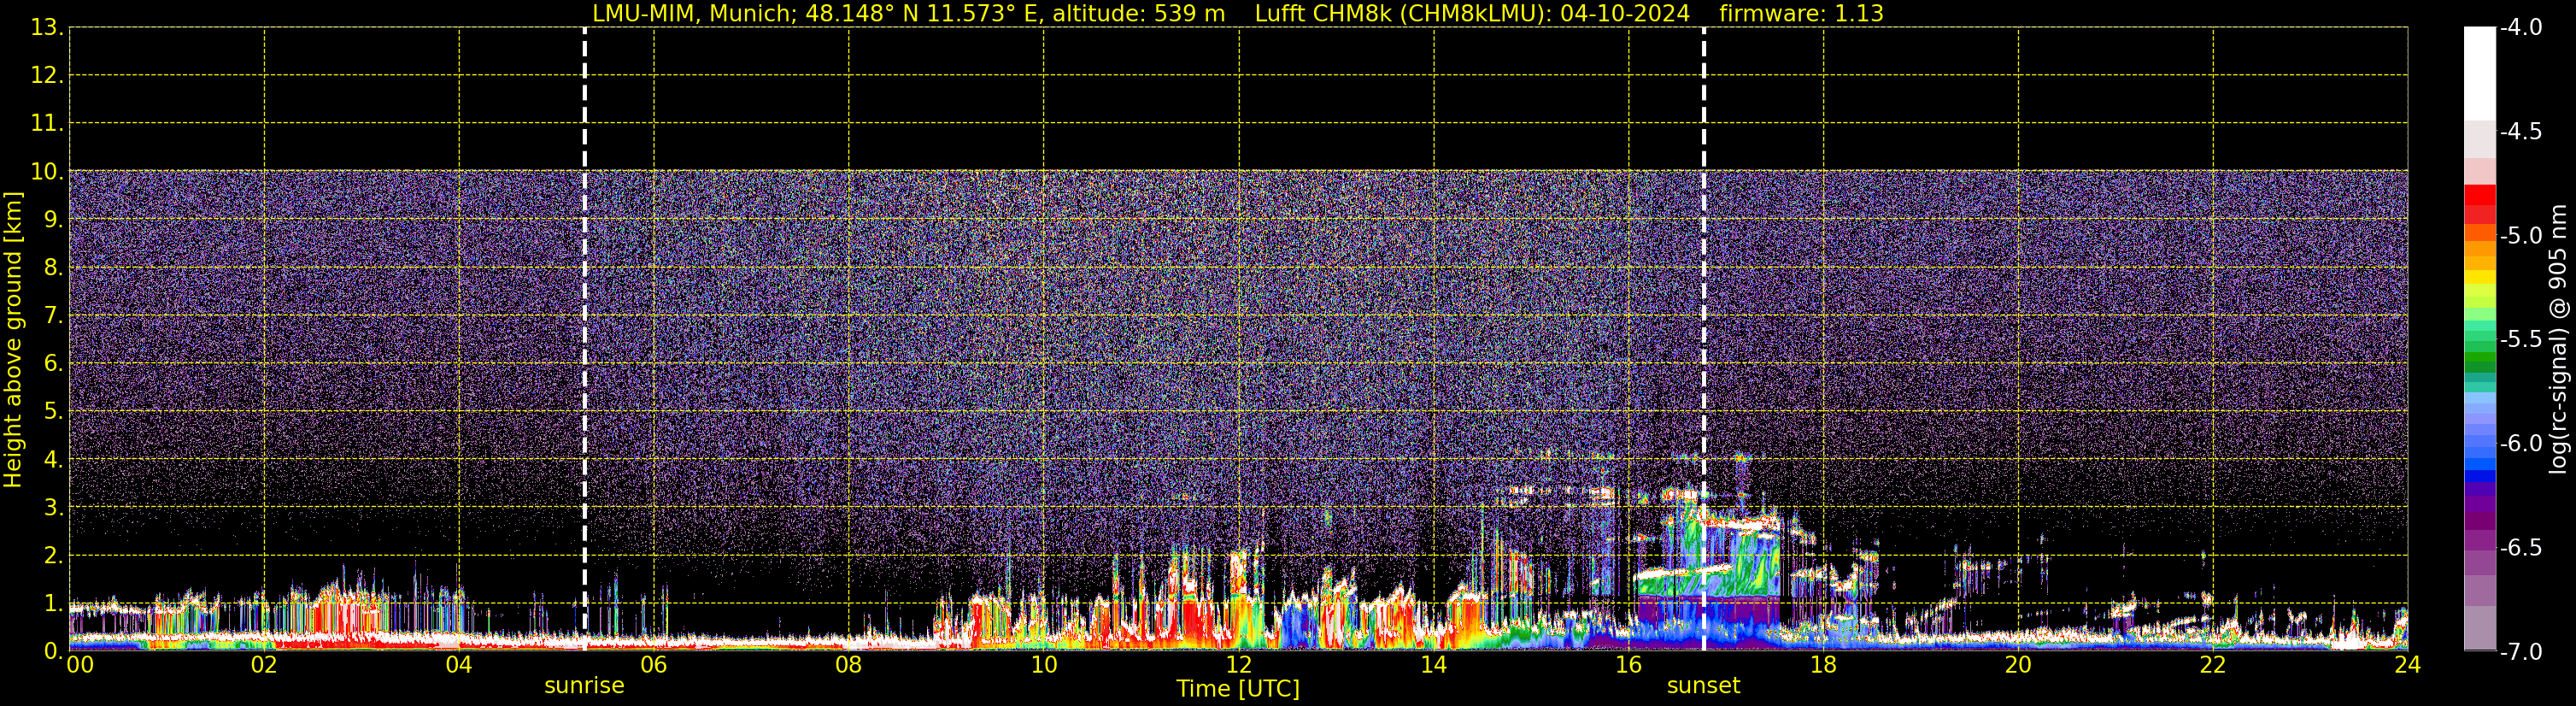Click the '18' time axis tick label
2576x706 pixels.
point(1824,665)
